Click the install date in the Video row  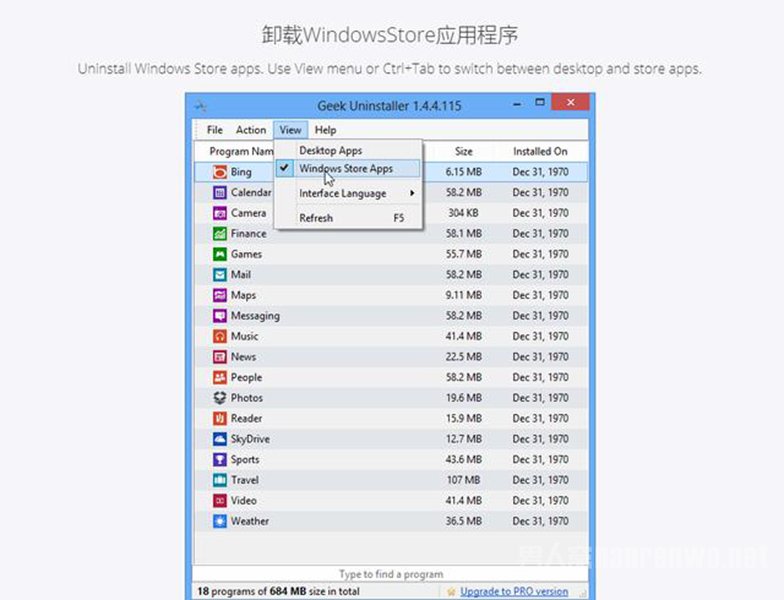[540, 500]
